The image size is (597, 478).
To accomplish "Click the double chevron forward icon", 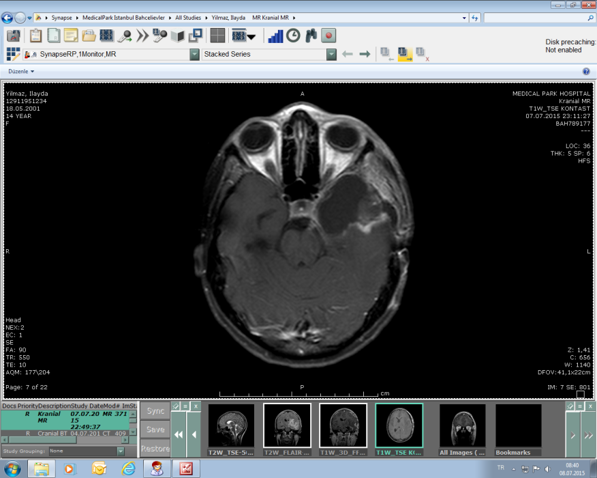I will tap(142, 35).
